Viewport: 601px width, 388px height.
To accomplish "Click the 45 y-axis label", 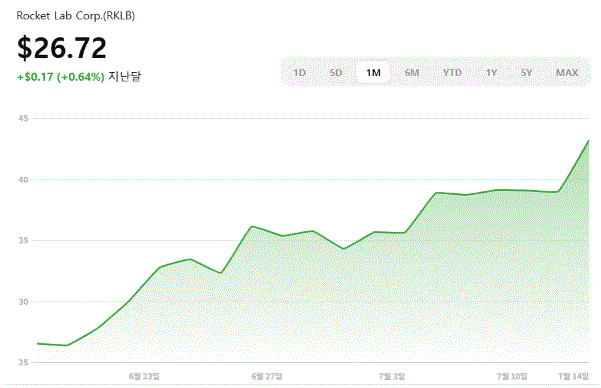I will (23, 118).
